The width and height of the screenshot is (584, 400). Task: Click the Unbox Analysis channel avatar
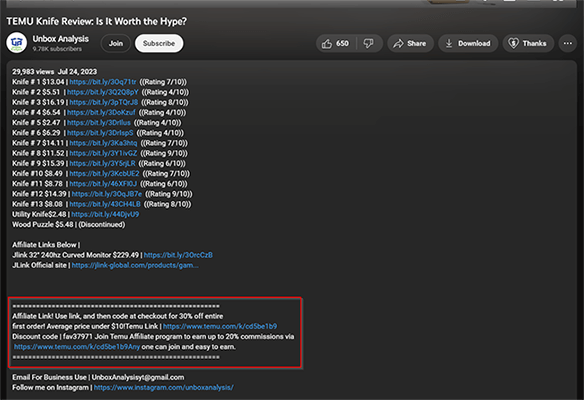(x=16, y=43)
